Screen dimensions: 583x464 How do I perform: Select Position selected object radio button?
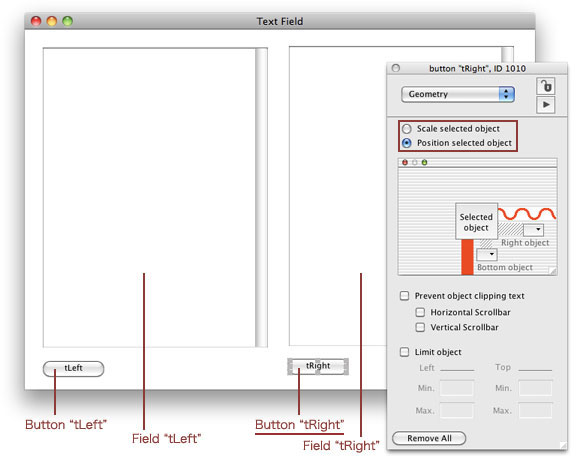pos(407,143)
